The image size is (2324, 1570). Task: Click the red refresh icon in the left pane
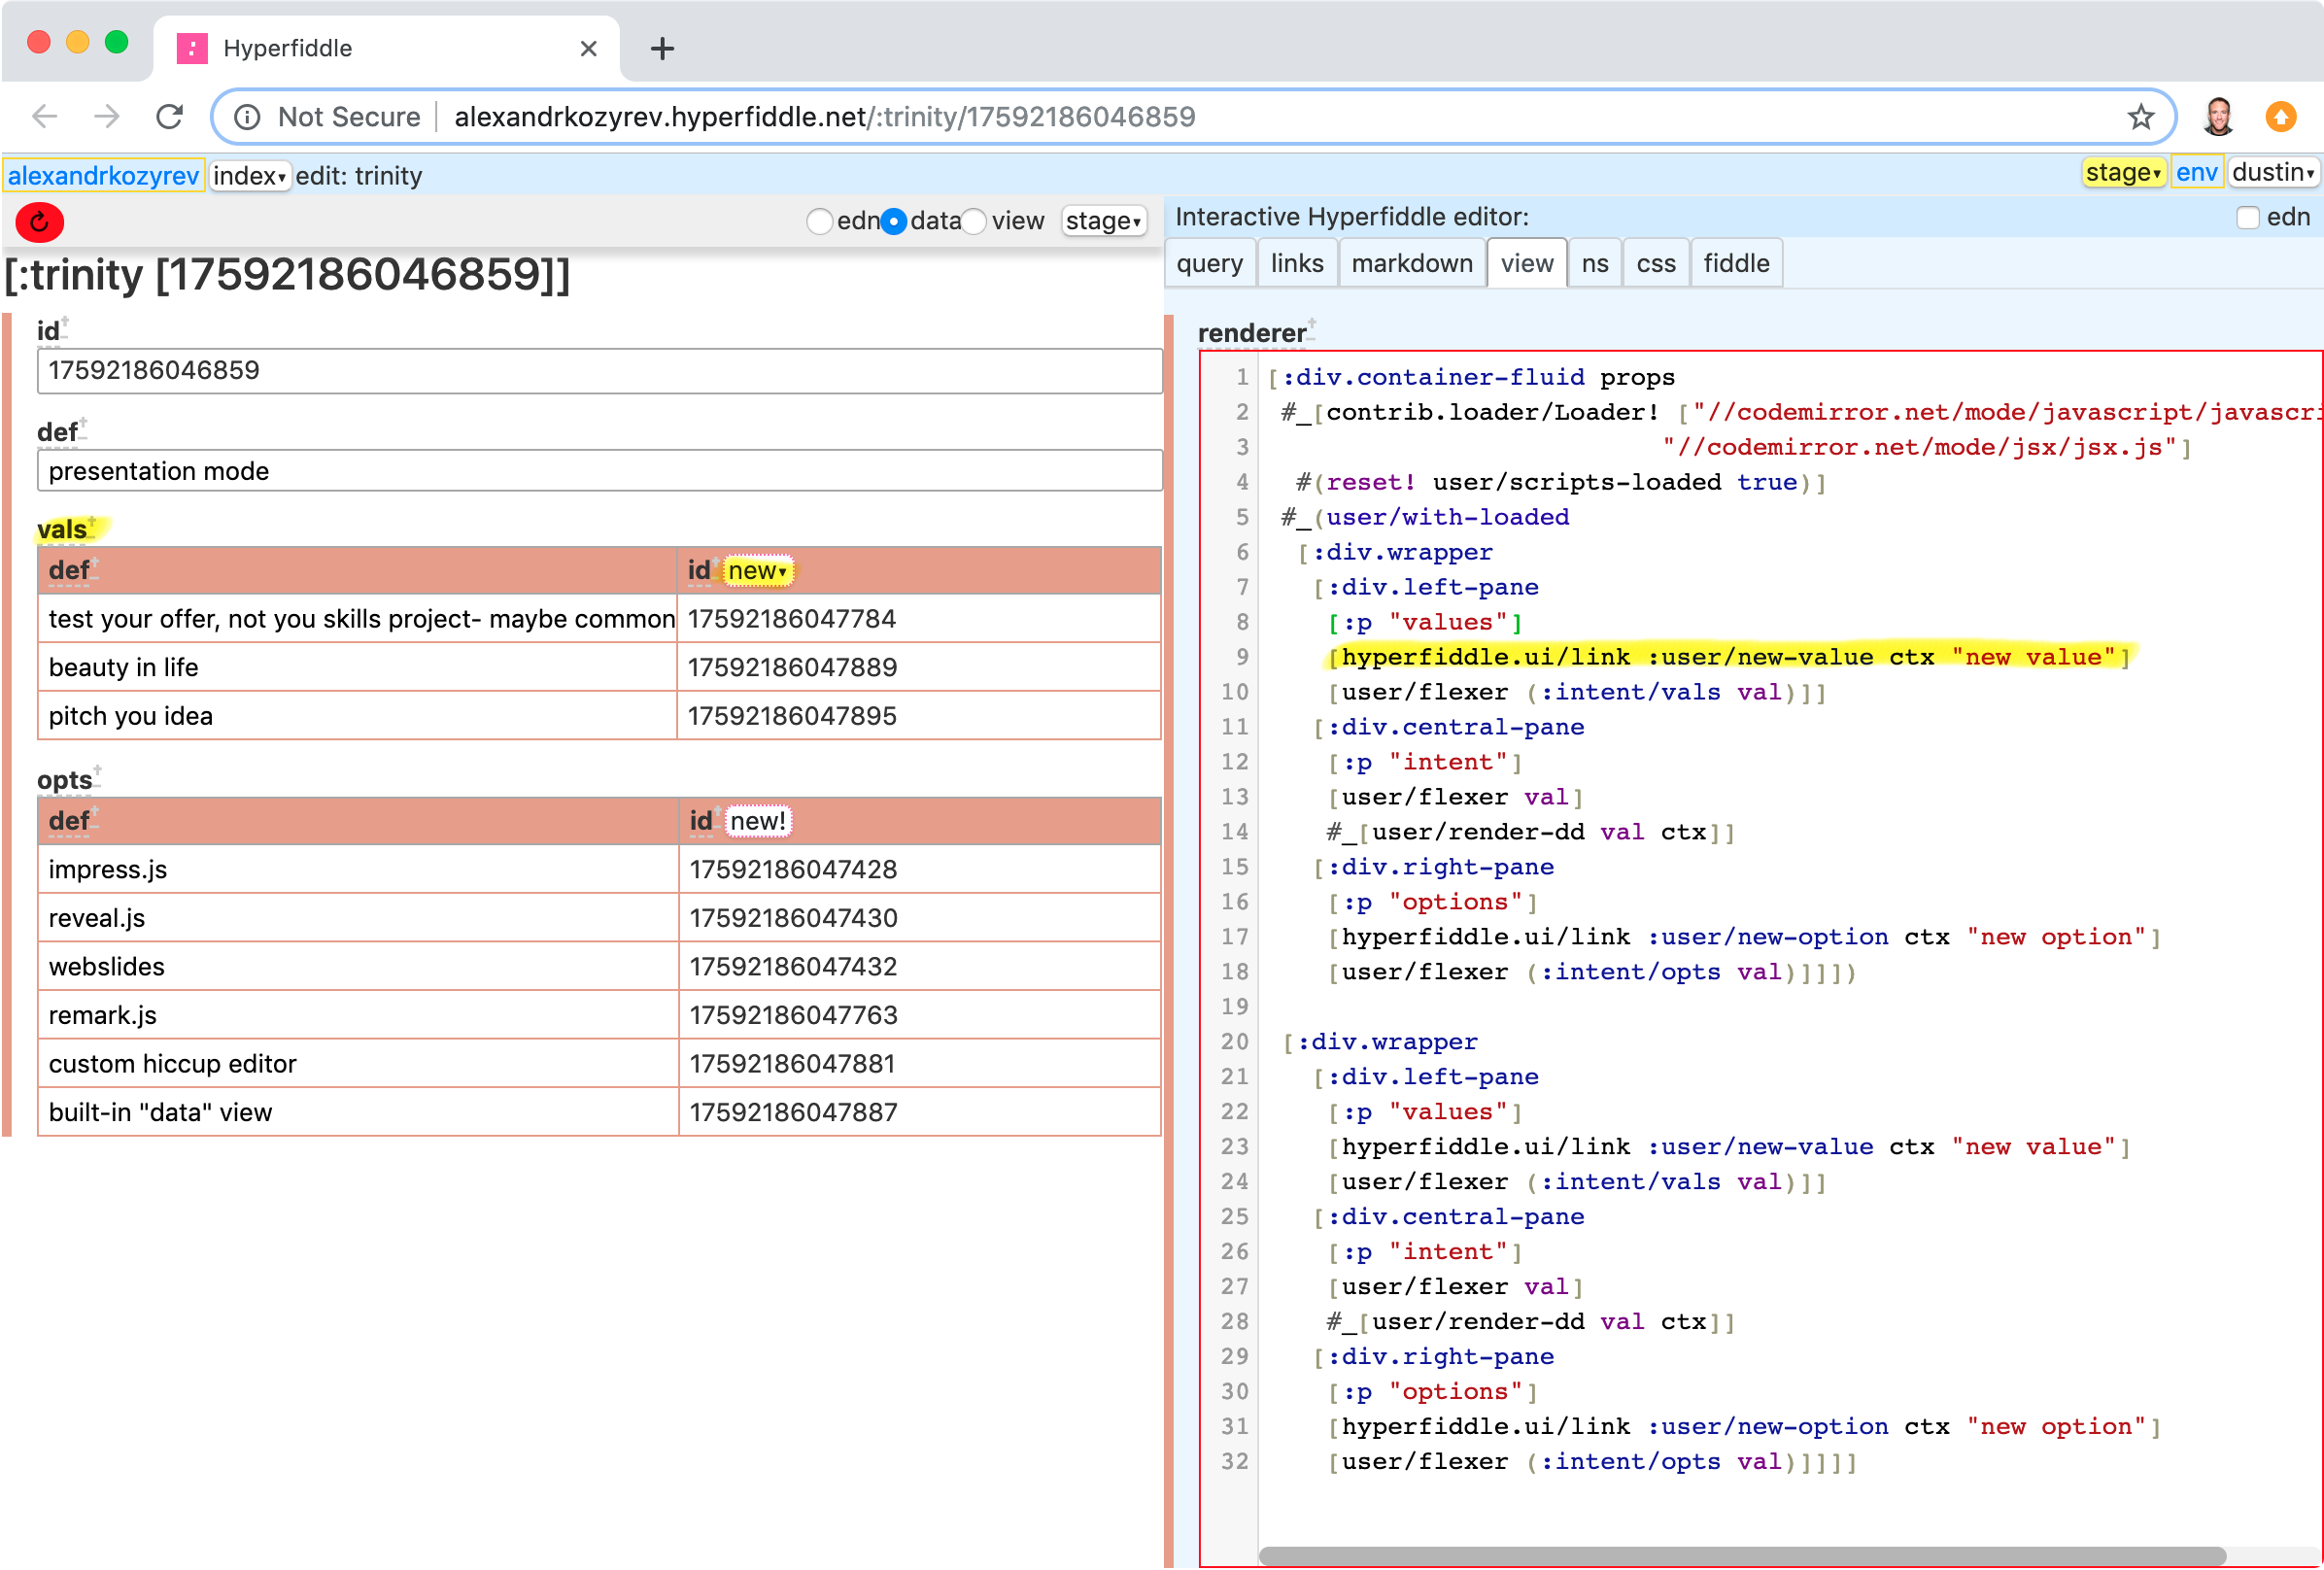(40, 222)
